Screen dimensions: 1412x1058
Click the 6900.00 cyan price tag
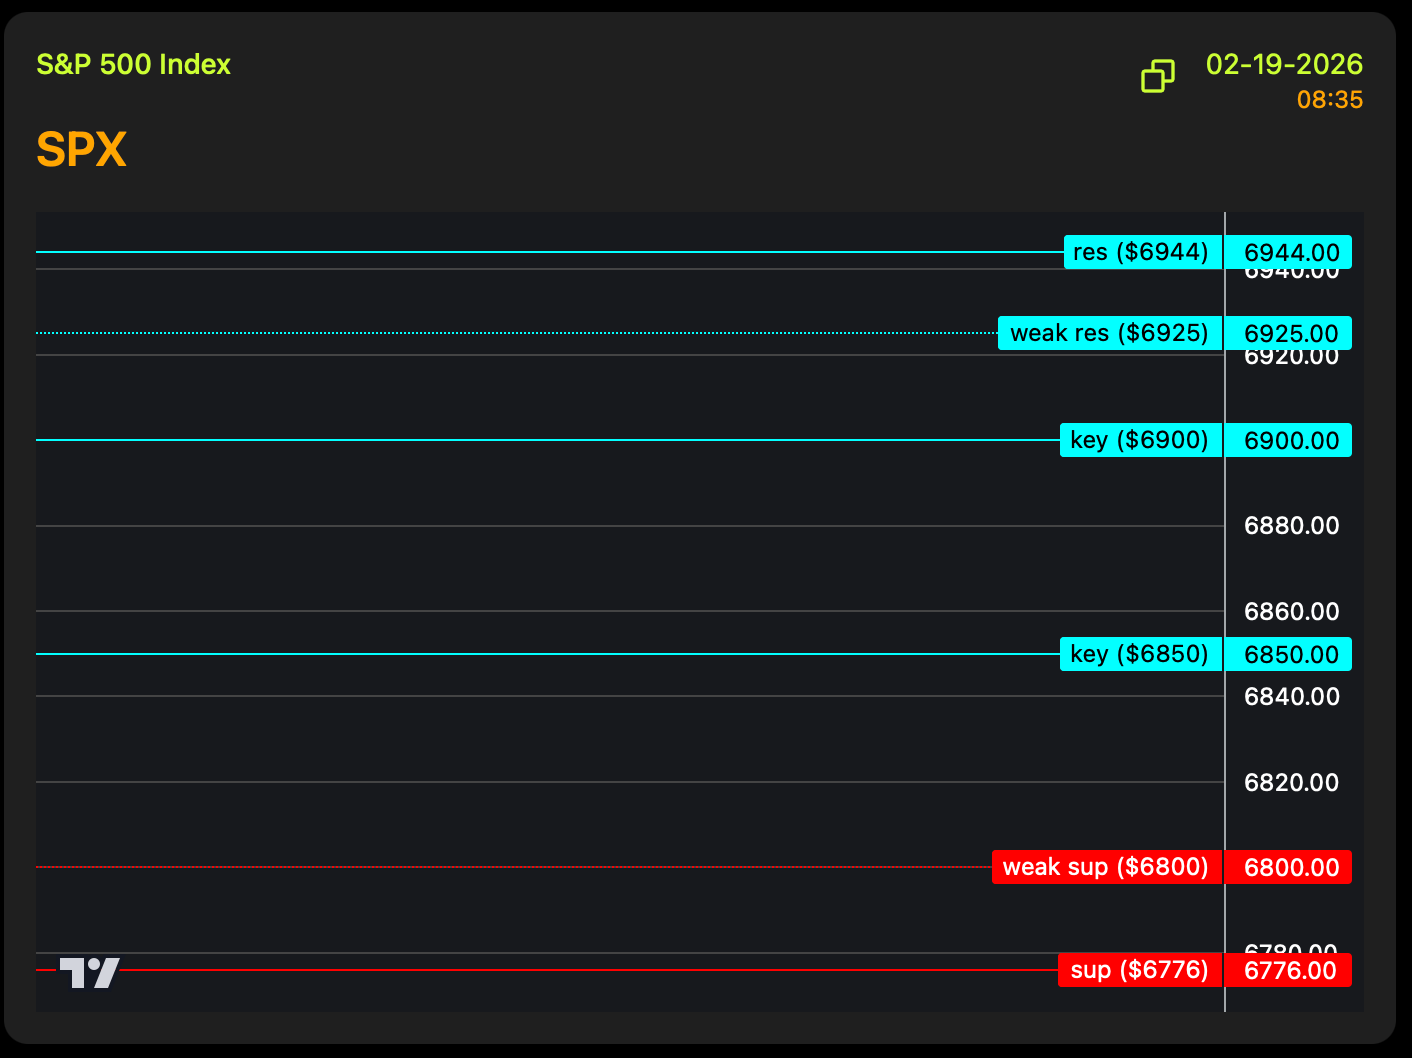click(x=1290, y=440)
